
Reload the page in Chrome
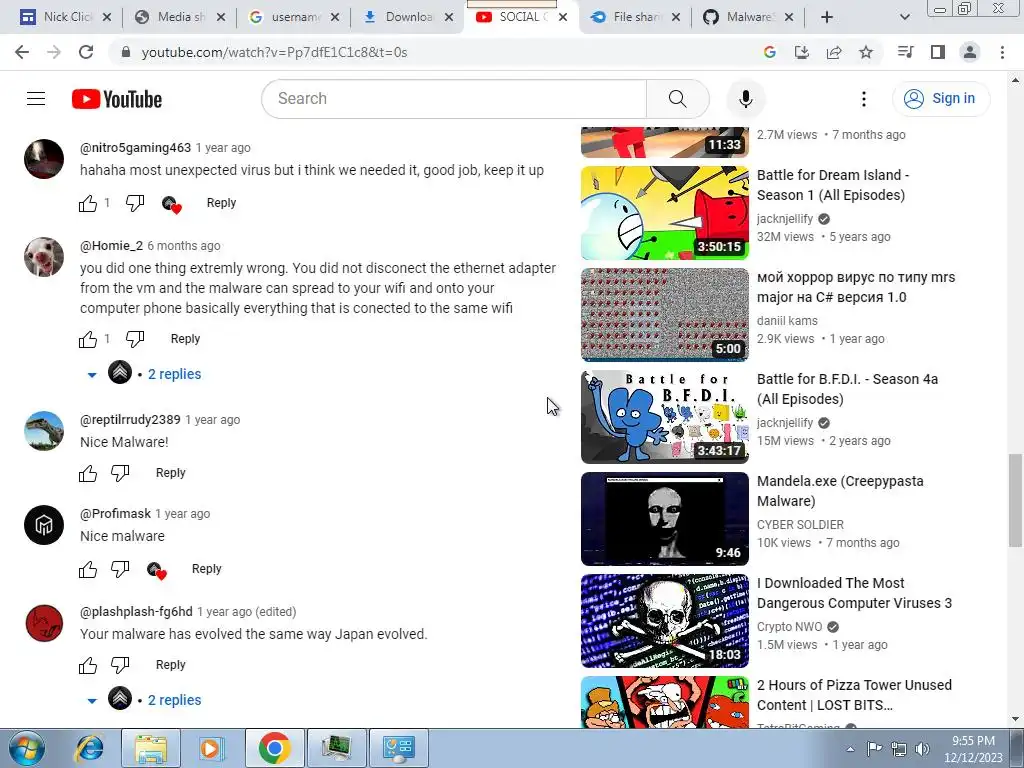click(x=86, y=52)
